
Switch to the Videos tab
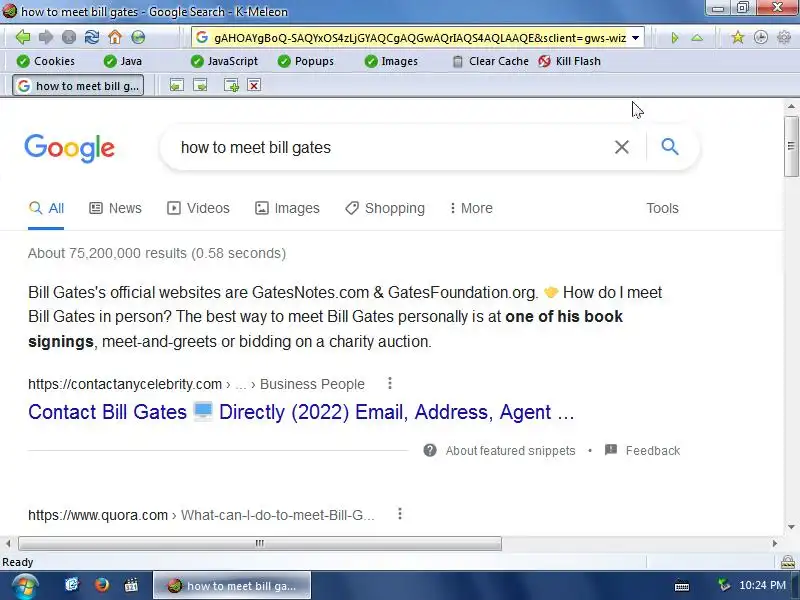[x=198, y=208]
